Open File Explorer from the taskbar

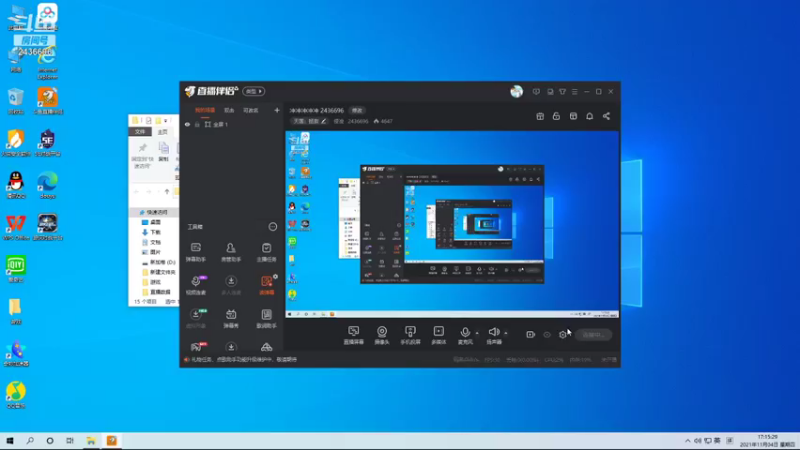point(91,441)
